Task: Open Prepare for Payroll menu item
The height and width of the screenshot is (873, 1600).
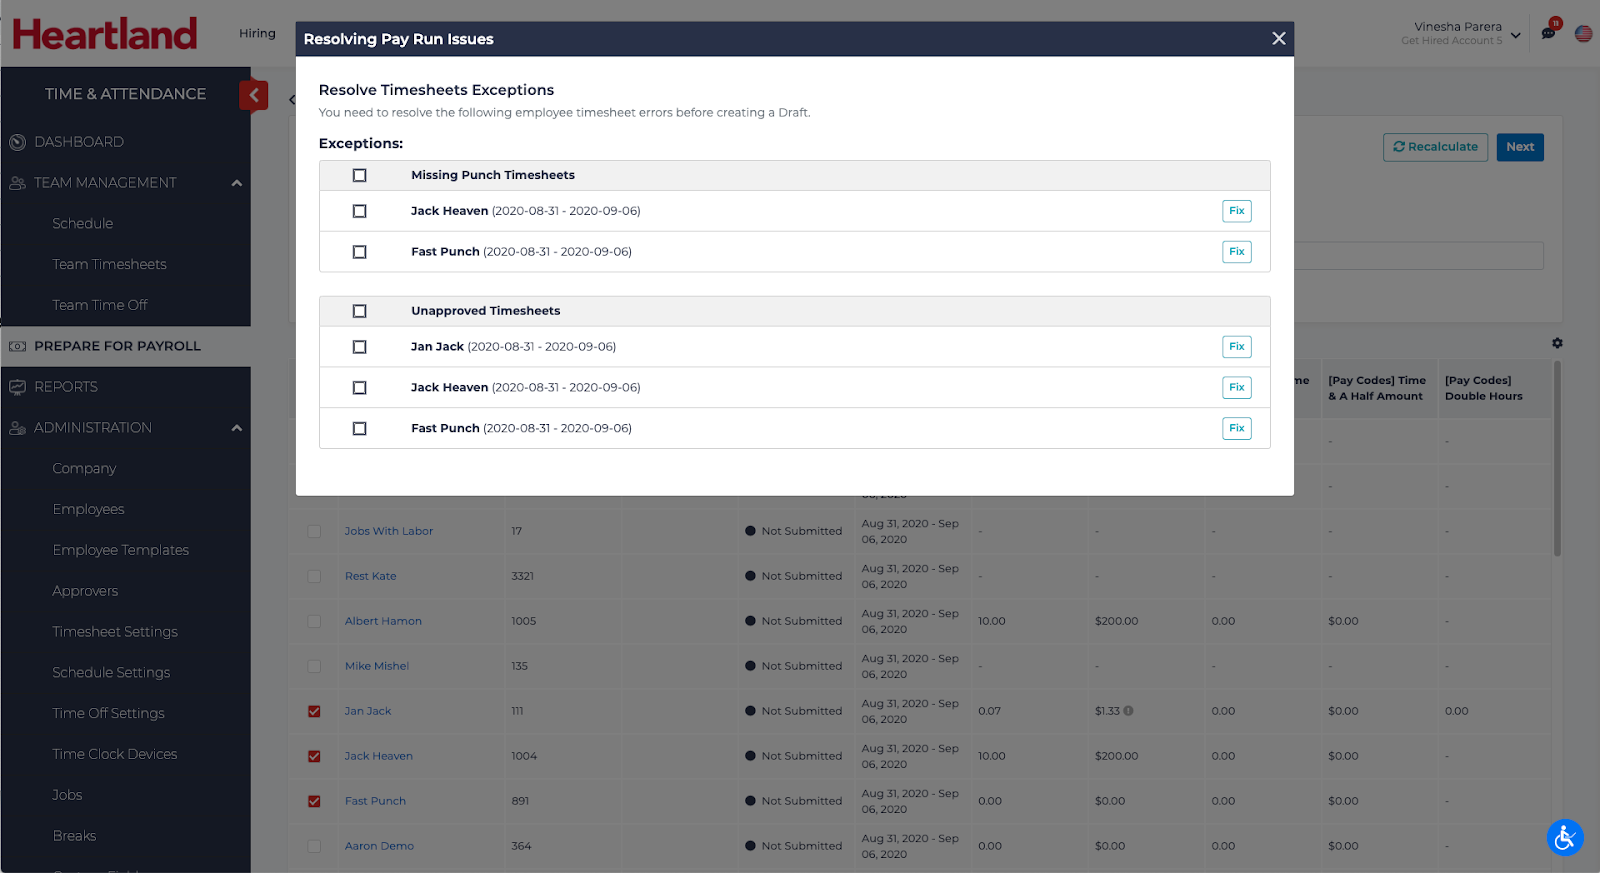Action: point(117,346)
